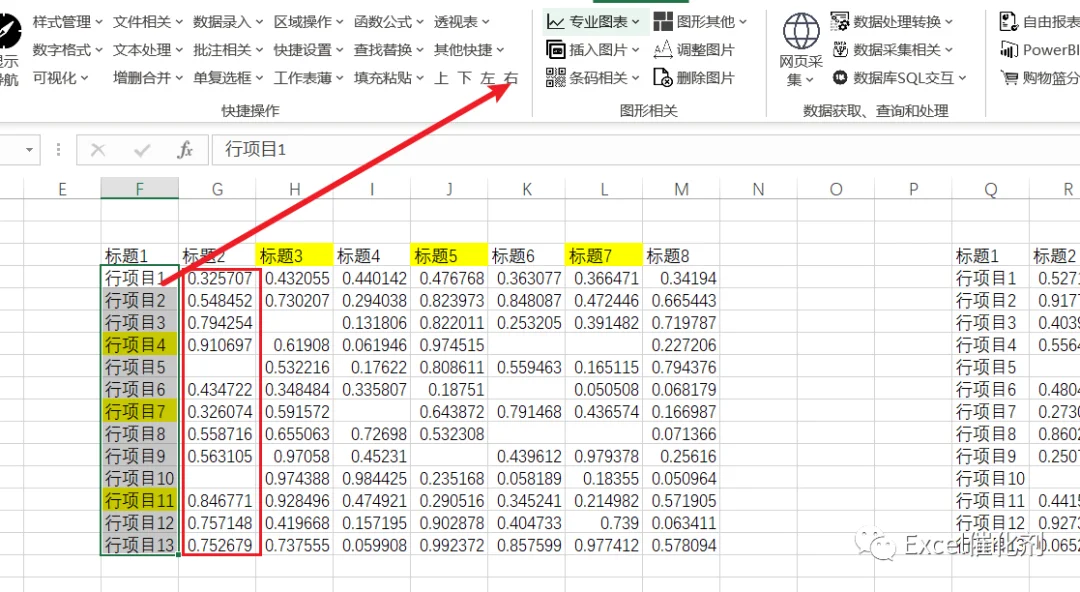Open the 数字格式 menu
The height and width of the screenshot is (592, 1080).
(68, 50)
